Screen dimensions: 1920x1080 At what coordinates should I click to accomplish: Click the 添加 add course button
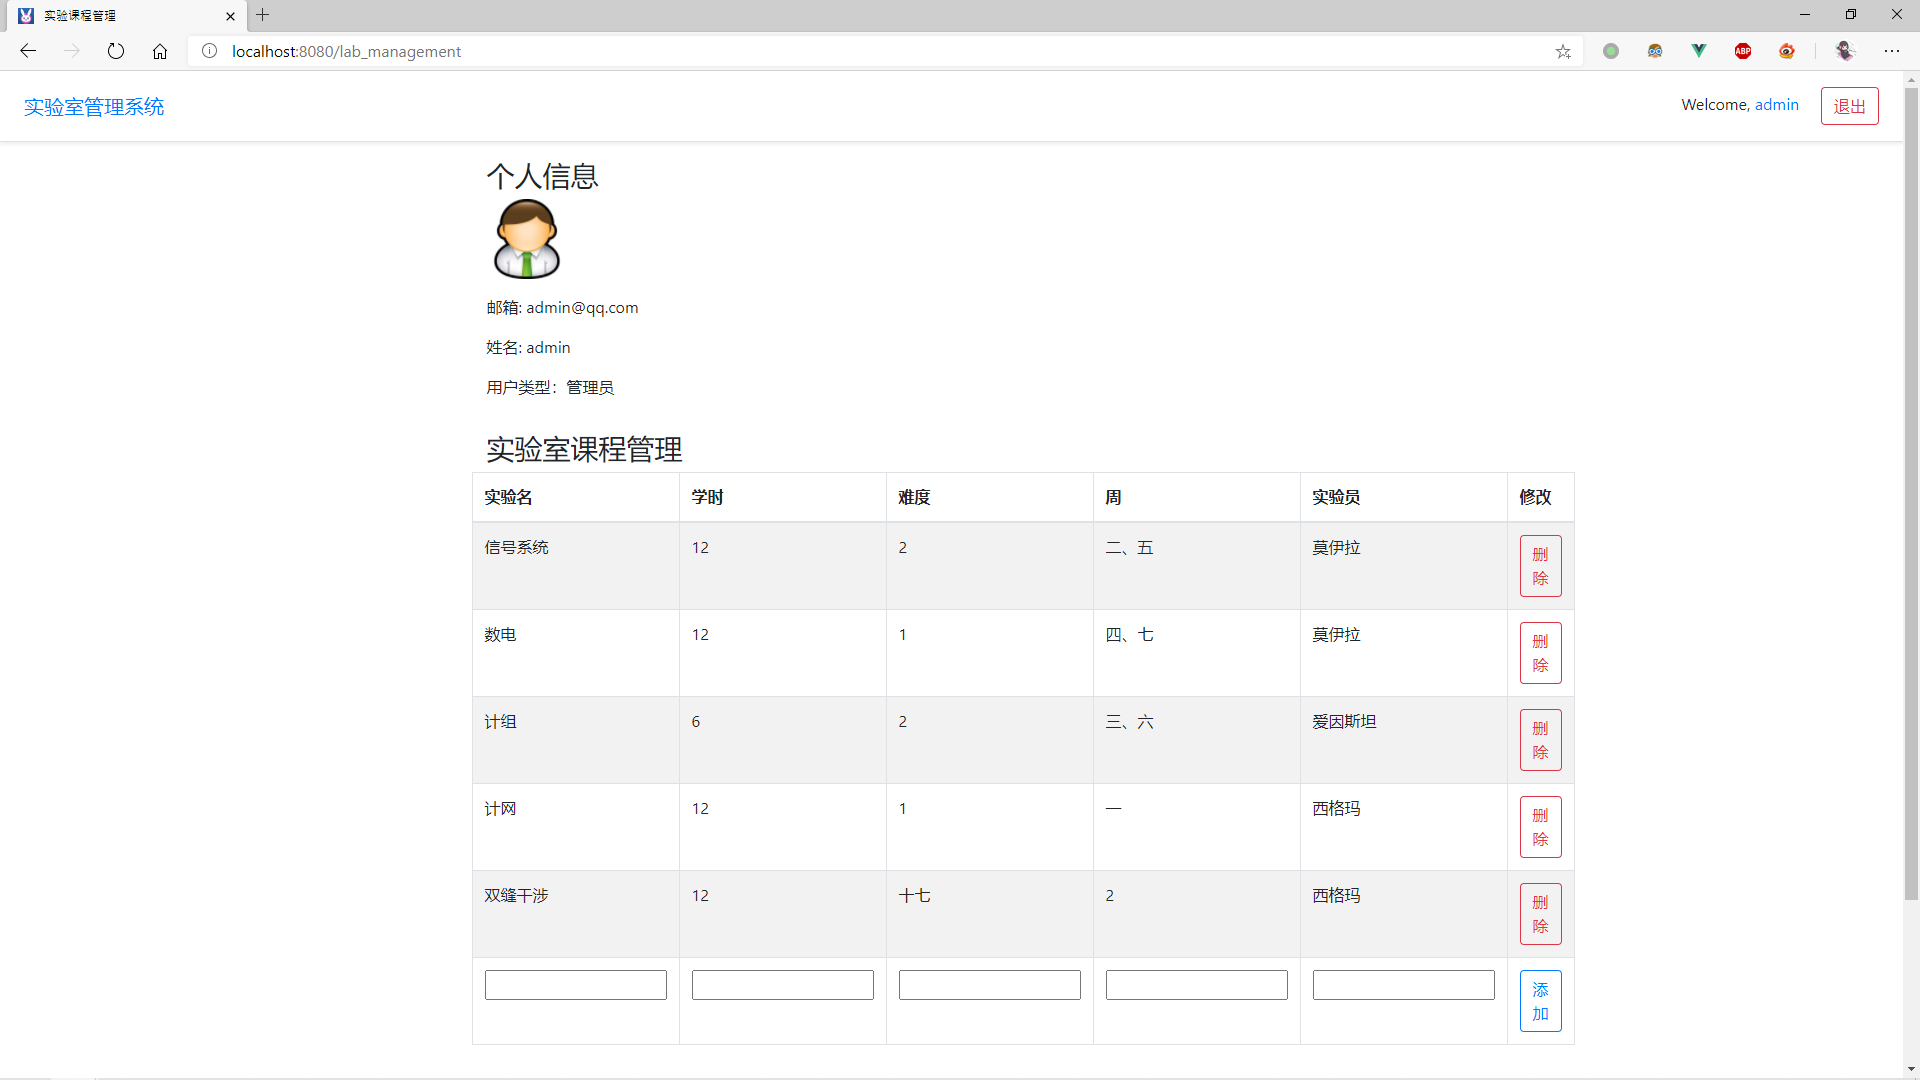(1540, 1001)
